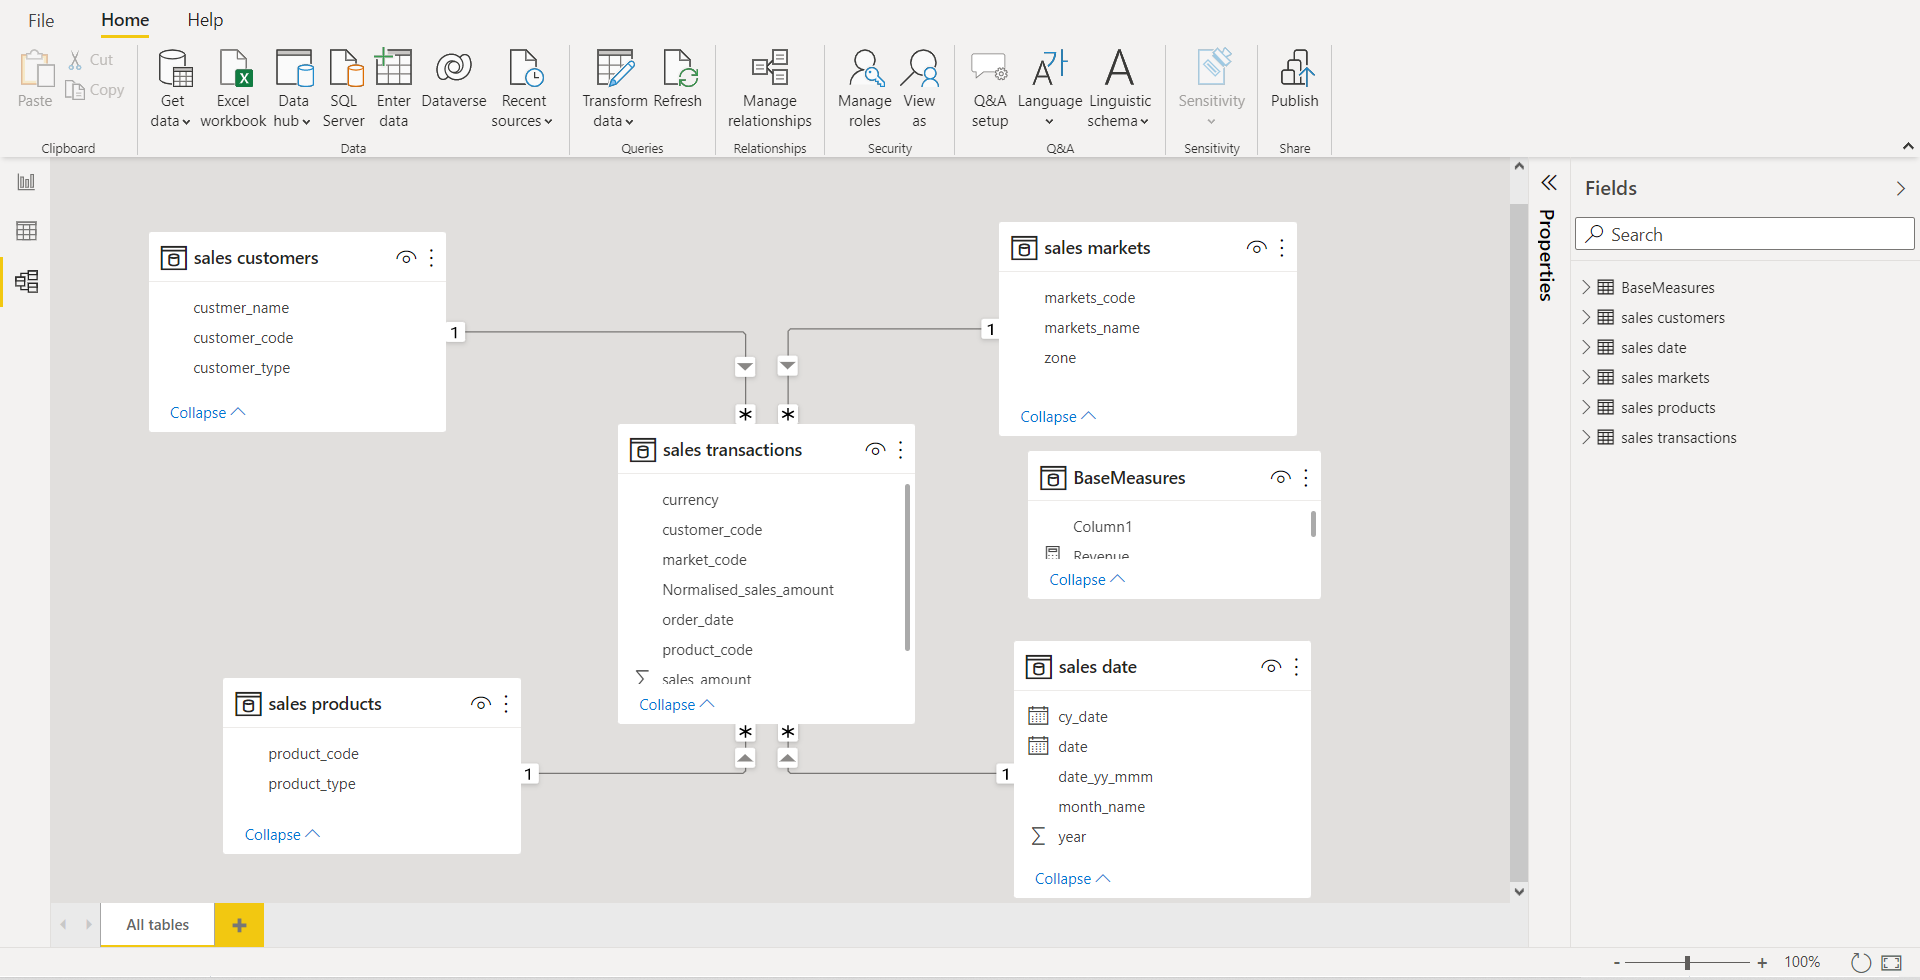This screenshot has width=1920, height=980.
Task: Expand sales customers in Fields pane
Action: pos(1586,317)
